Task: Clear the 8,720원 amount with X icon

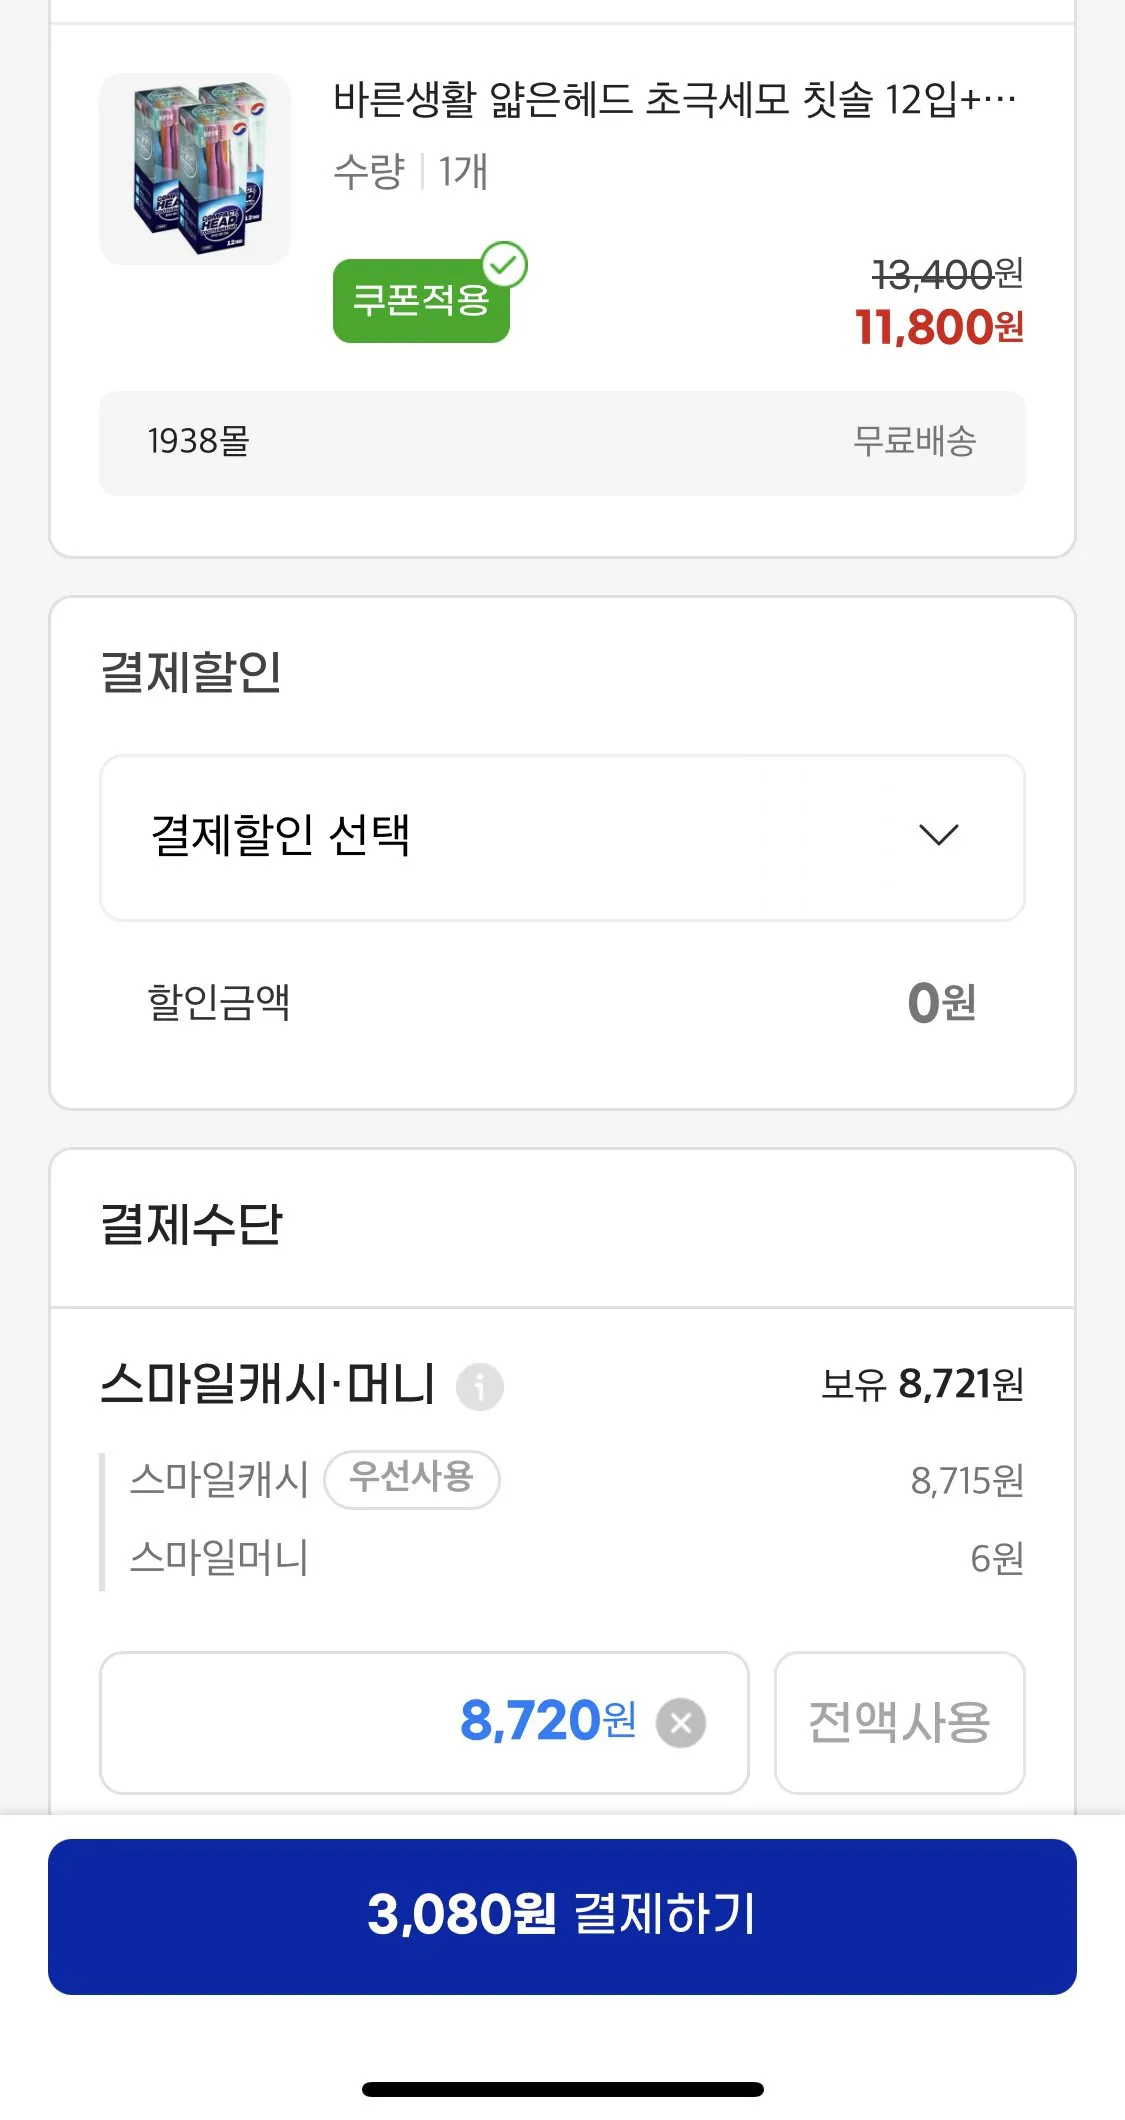Action: tap(681, 1723)
